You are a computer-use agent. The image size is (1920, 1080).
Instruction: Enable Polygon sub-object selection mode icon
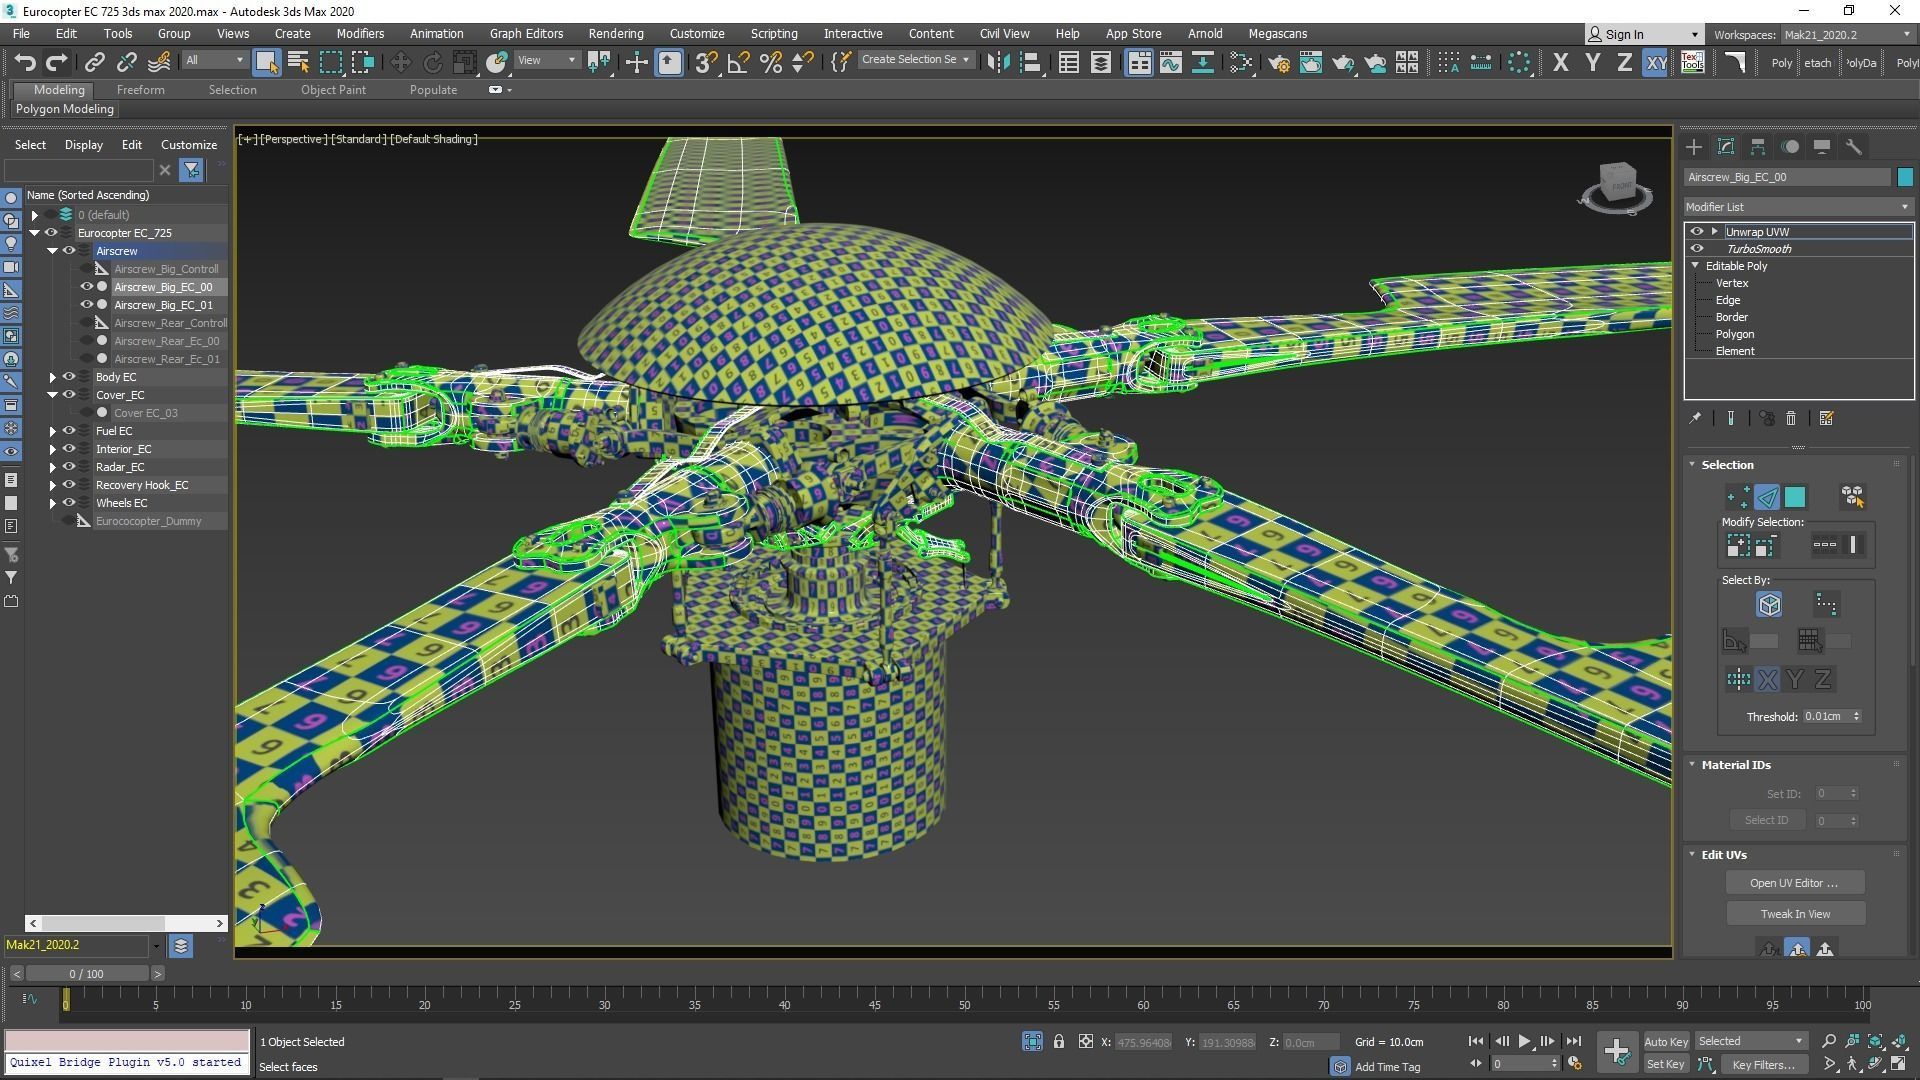[x=1795, y=497]
